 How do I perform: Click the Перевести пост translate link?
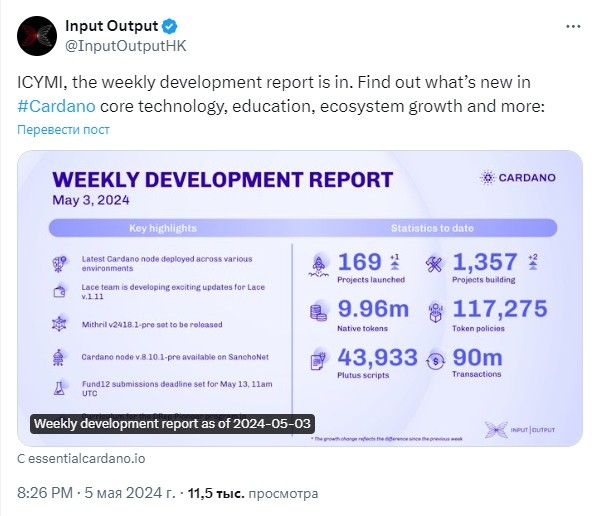pos(63,130)
